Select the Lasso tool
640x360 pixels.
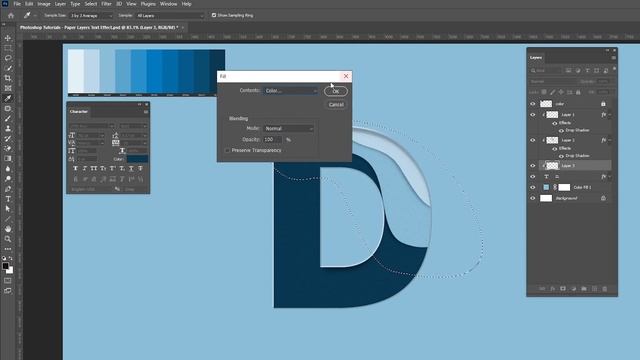(x=8, y=58)
